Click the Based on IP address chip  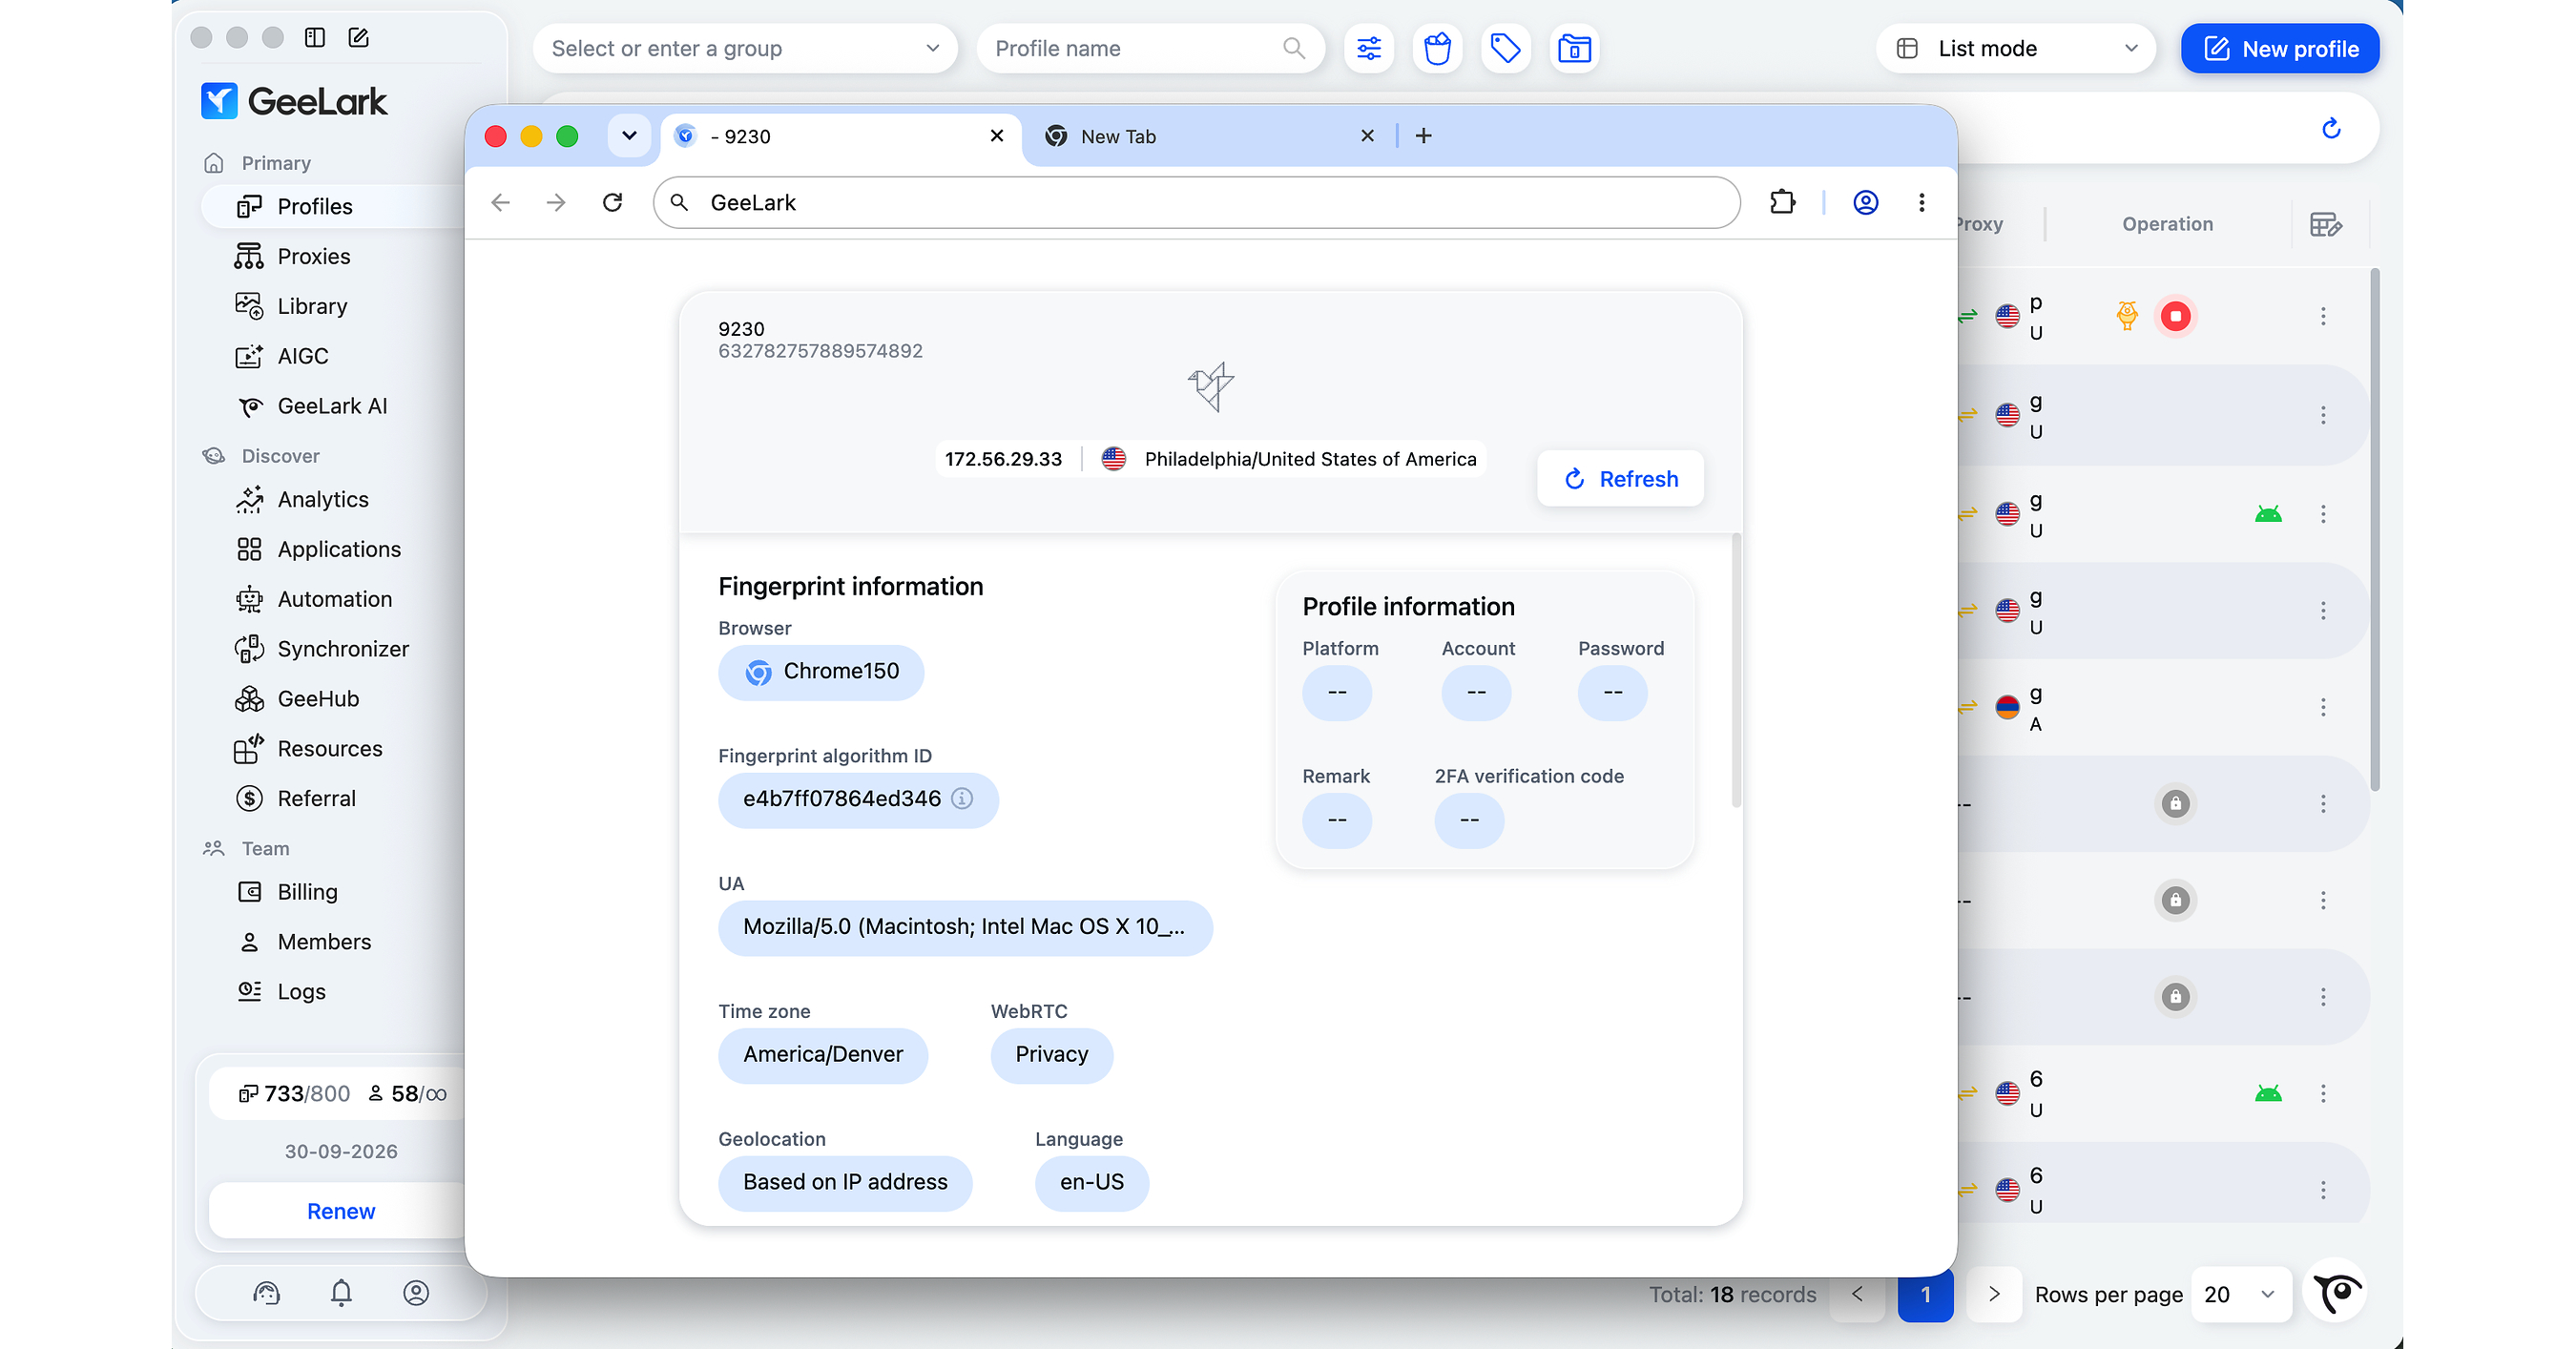tap(845, 1183)
